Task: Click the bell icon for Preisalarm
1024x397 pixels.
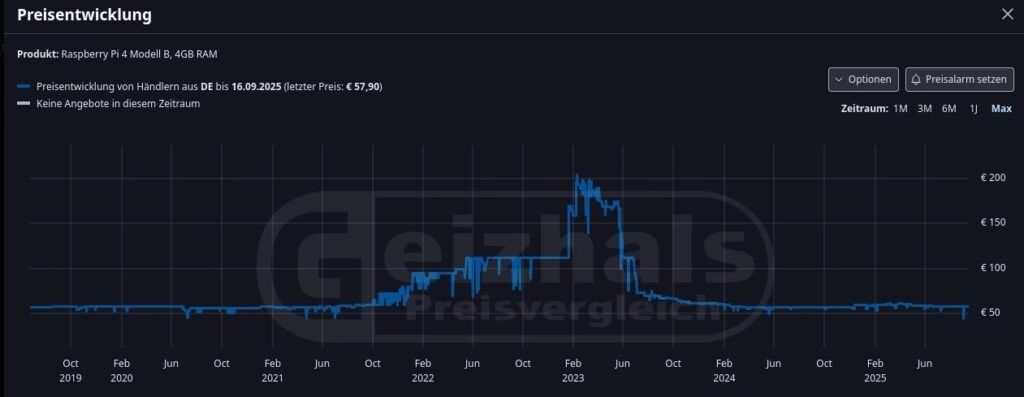Action: tap(916, 80)
